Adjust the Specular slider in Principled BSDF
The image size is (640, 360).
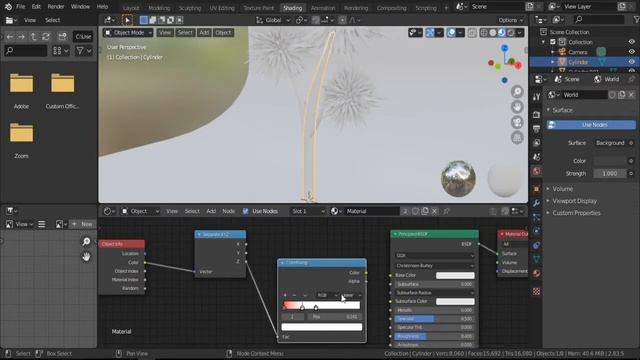point(434,319)
